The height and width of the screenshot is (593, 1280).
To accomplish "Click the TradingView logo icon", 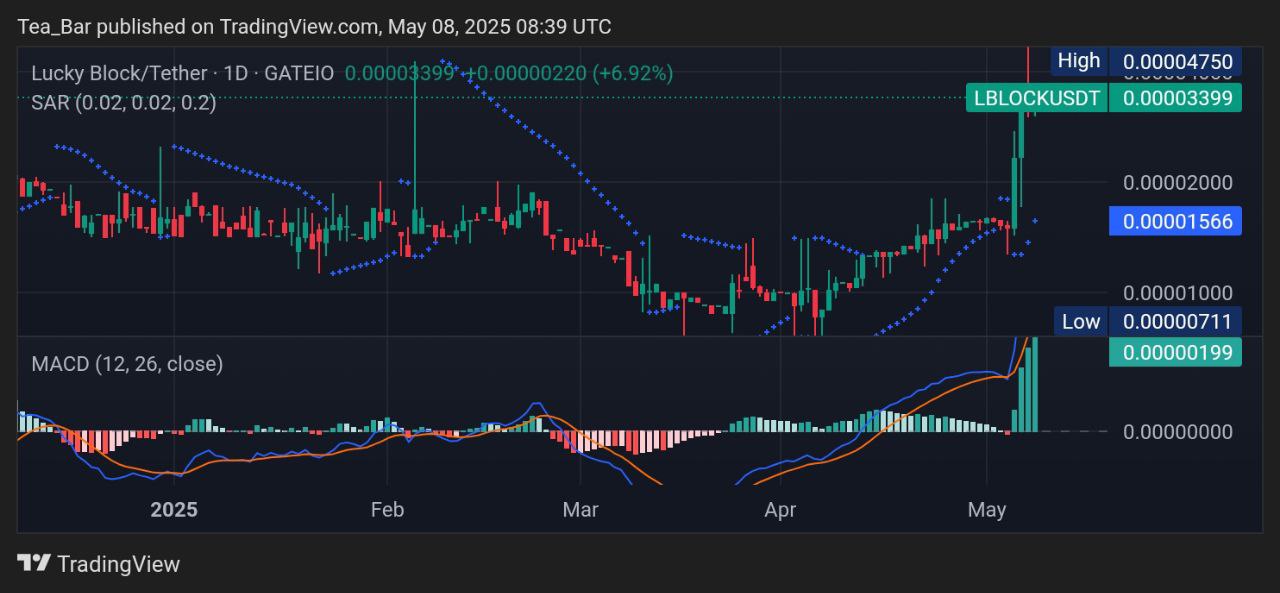I will (x=34, y=563).
